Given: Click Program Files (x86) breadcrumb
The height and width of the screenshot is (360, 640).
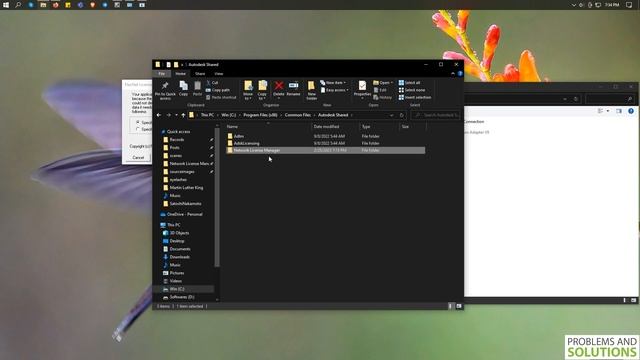Looking at the screenshot, I should coord(260,115).
